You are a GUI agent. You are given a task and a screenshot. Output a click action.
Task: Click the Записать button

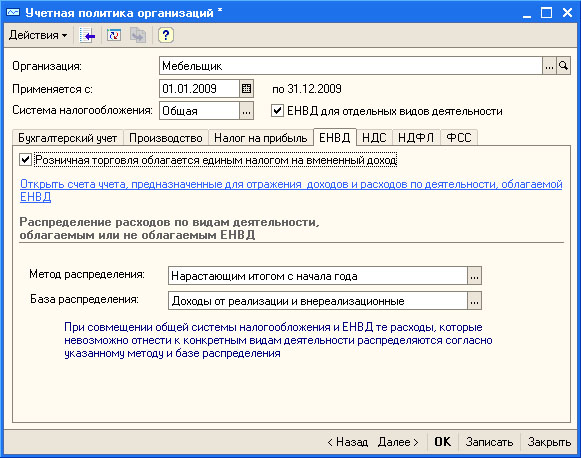(489, 442)
